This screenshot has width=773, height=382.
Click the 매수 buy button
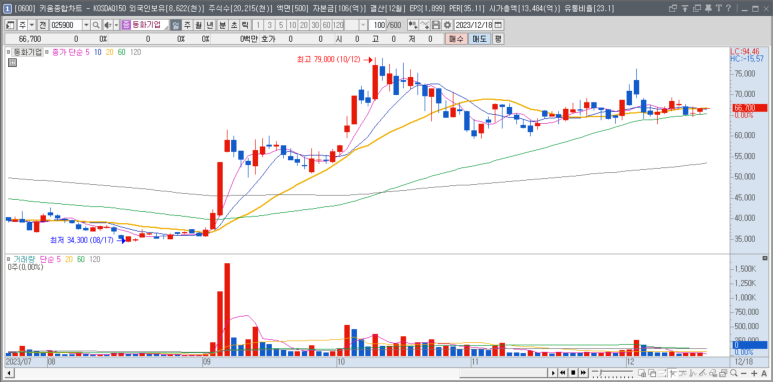(457, 39)
